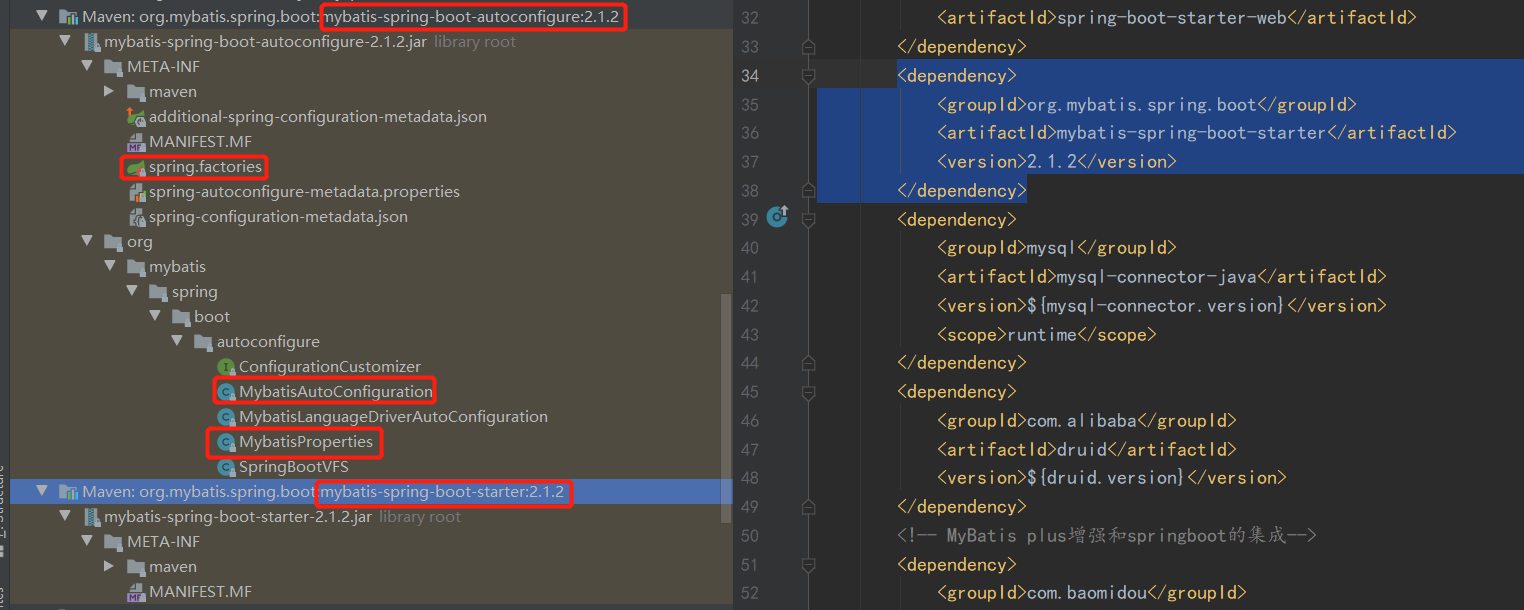
Task: Click the gutter override marker icon on line 39
Action: pos(777,216)
